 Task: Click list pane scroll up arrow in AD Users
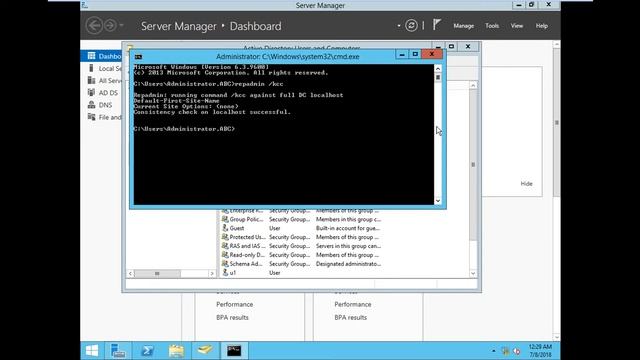[x=473, y=85]
